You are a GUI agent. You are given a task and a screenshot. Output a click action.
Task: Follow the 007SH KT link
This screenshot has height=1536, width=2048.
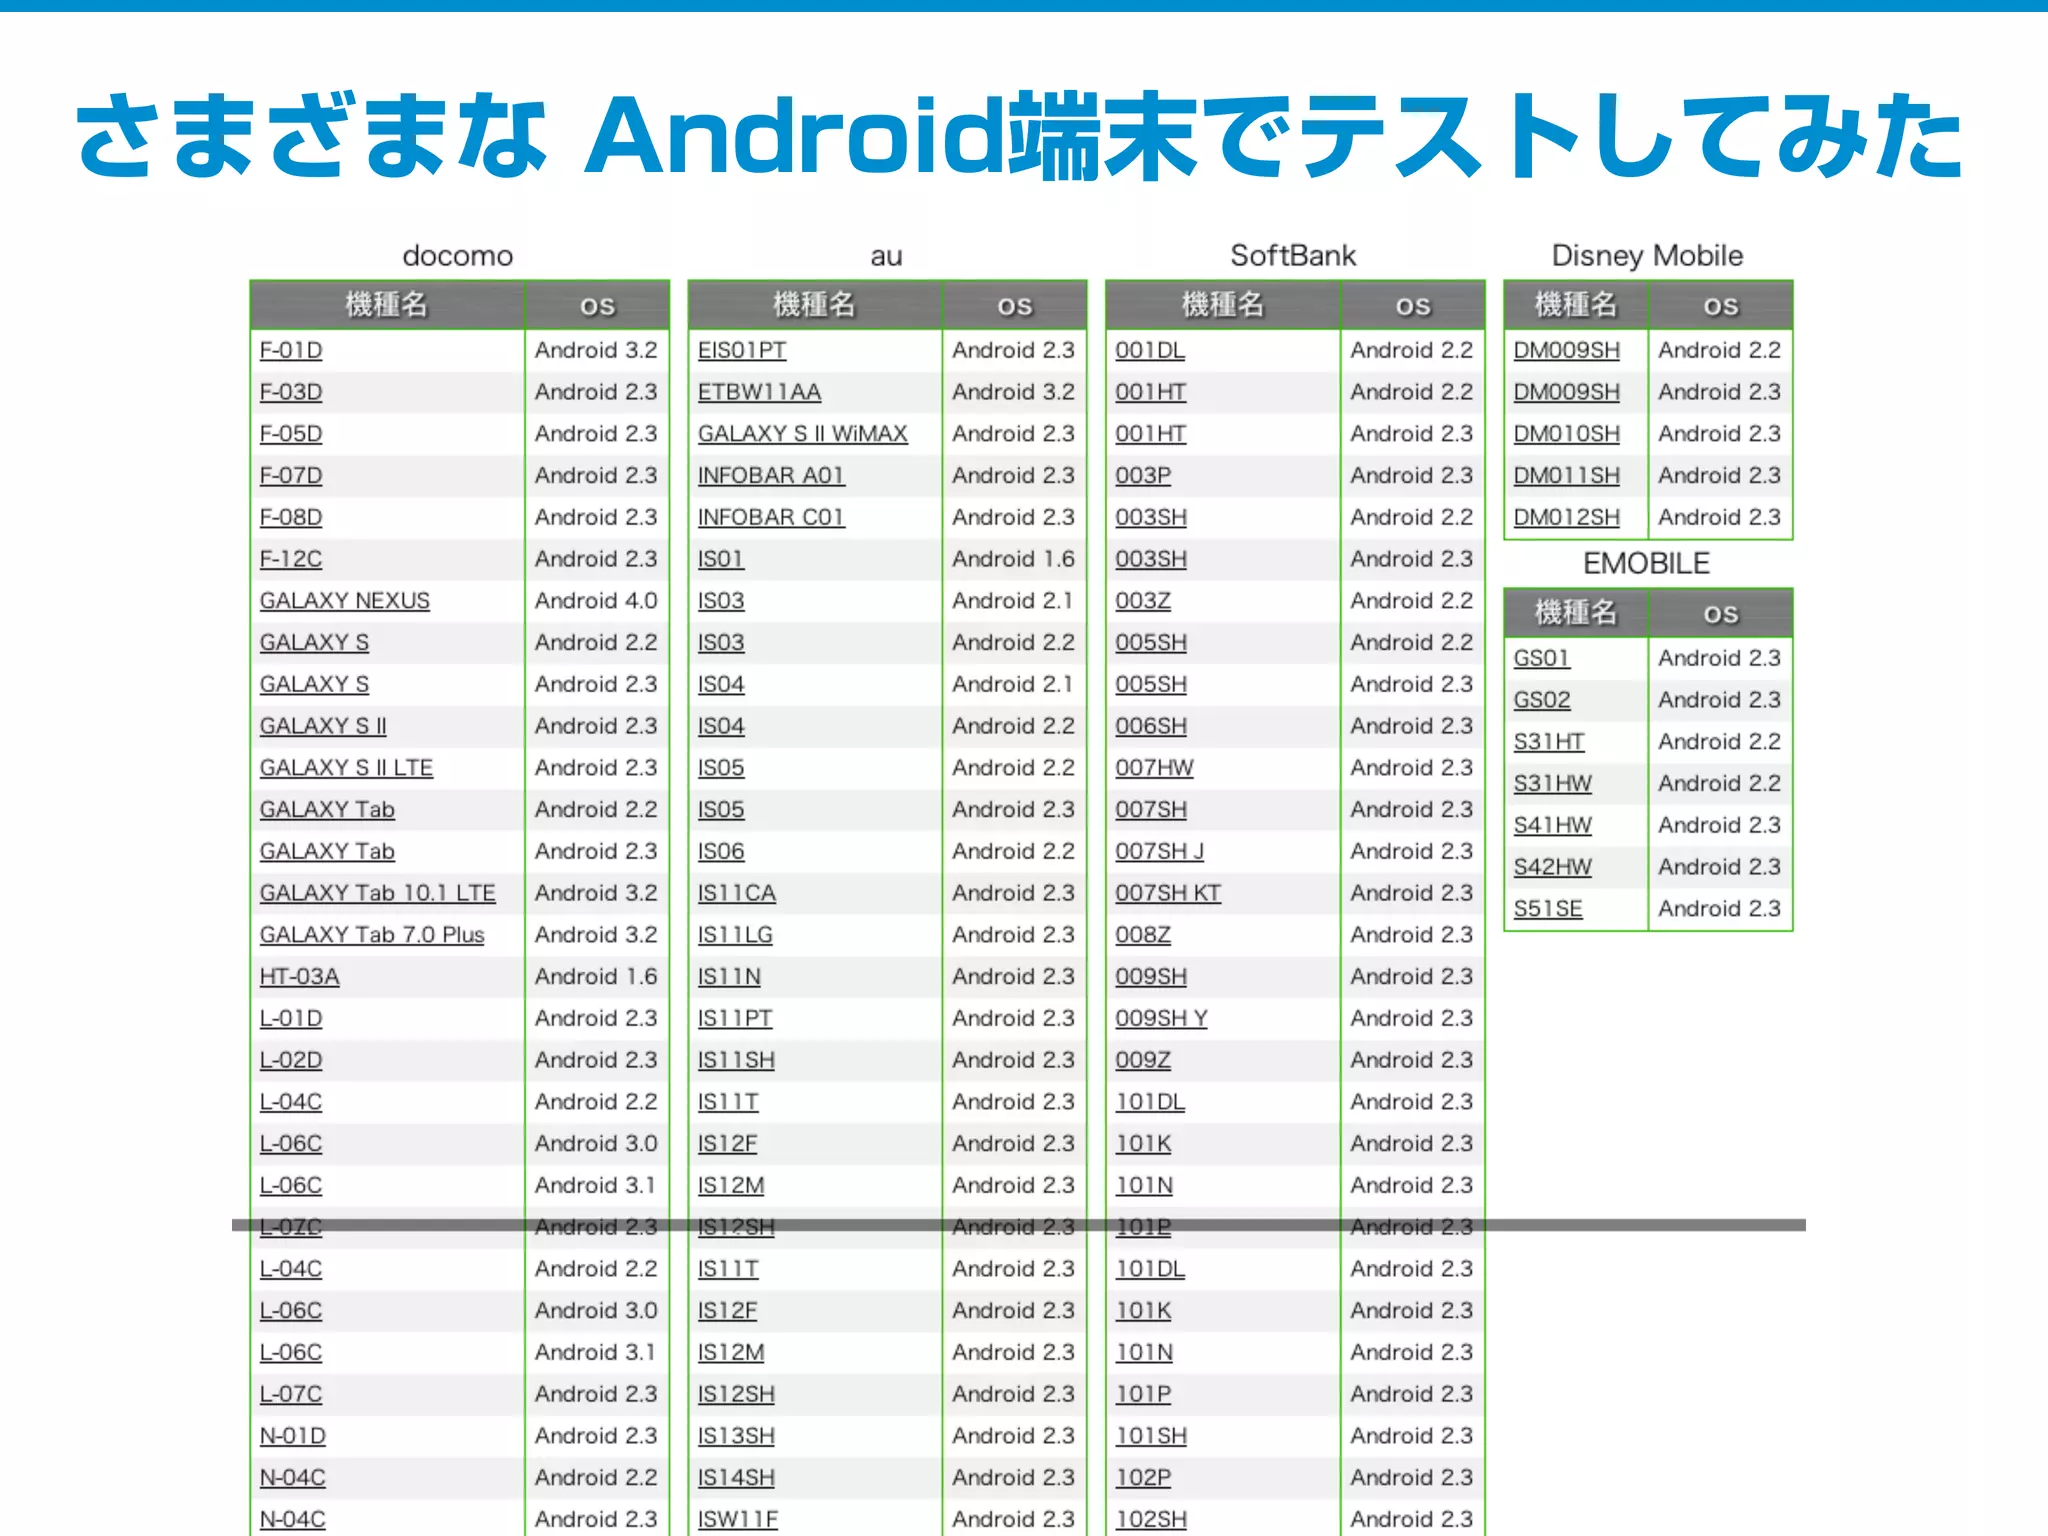pos(1168,893)
